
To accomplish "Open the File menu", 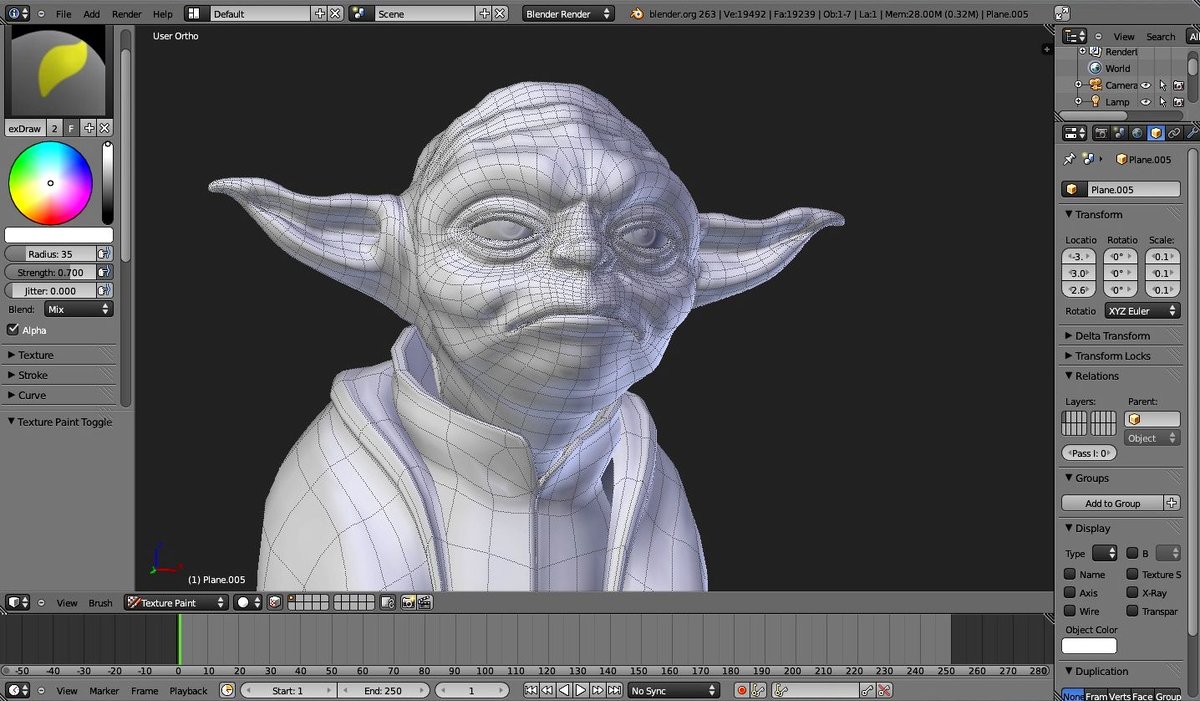I will coord(63,14).
